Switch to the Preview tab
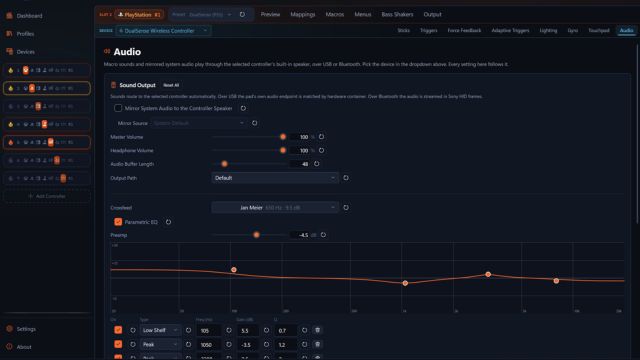This screenshot has height=360, width=640. coord(270,14)
